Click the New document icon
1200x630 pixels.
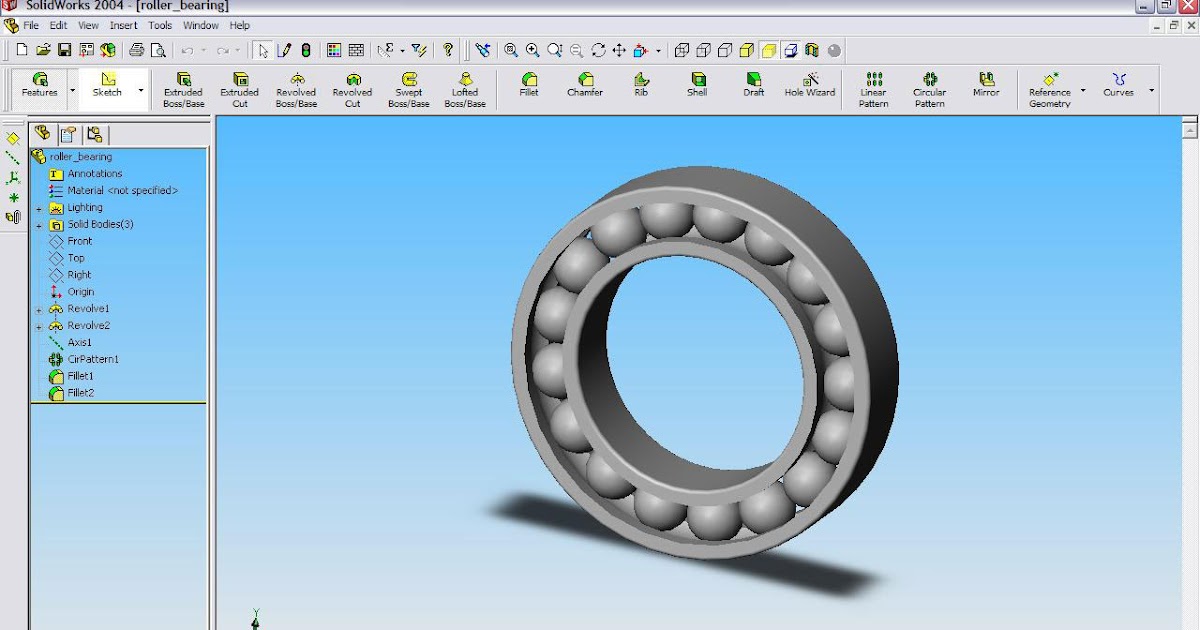point(22,49)
